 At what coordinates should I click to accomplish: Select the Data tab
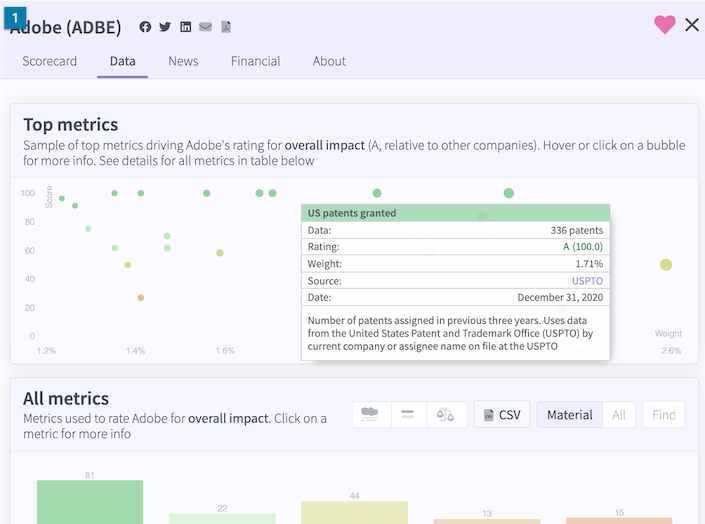click(122, 61)
